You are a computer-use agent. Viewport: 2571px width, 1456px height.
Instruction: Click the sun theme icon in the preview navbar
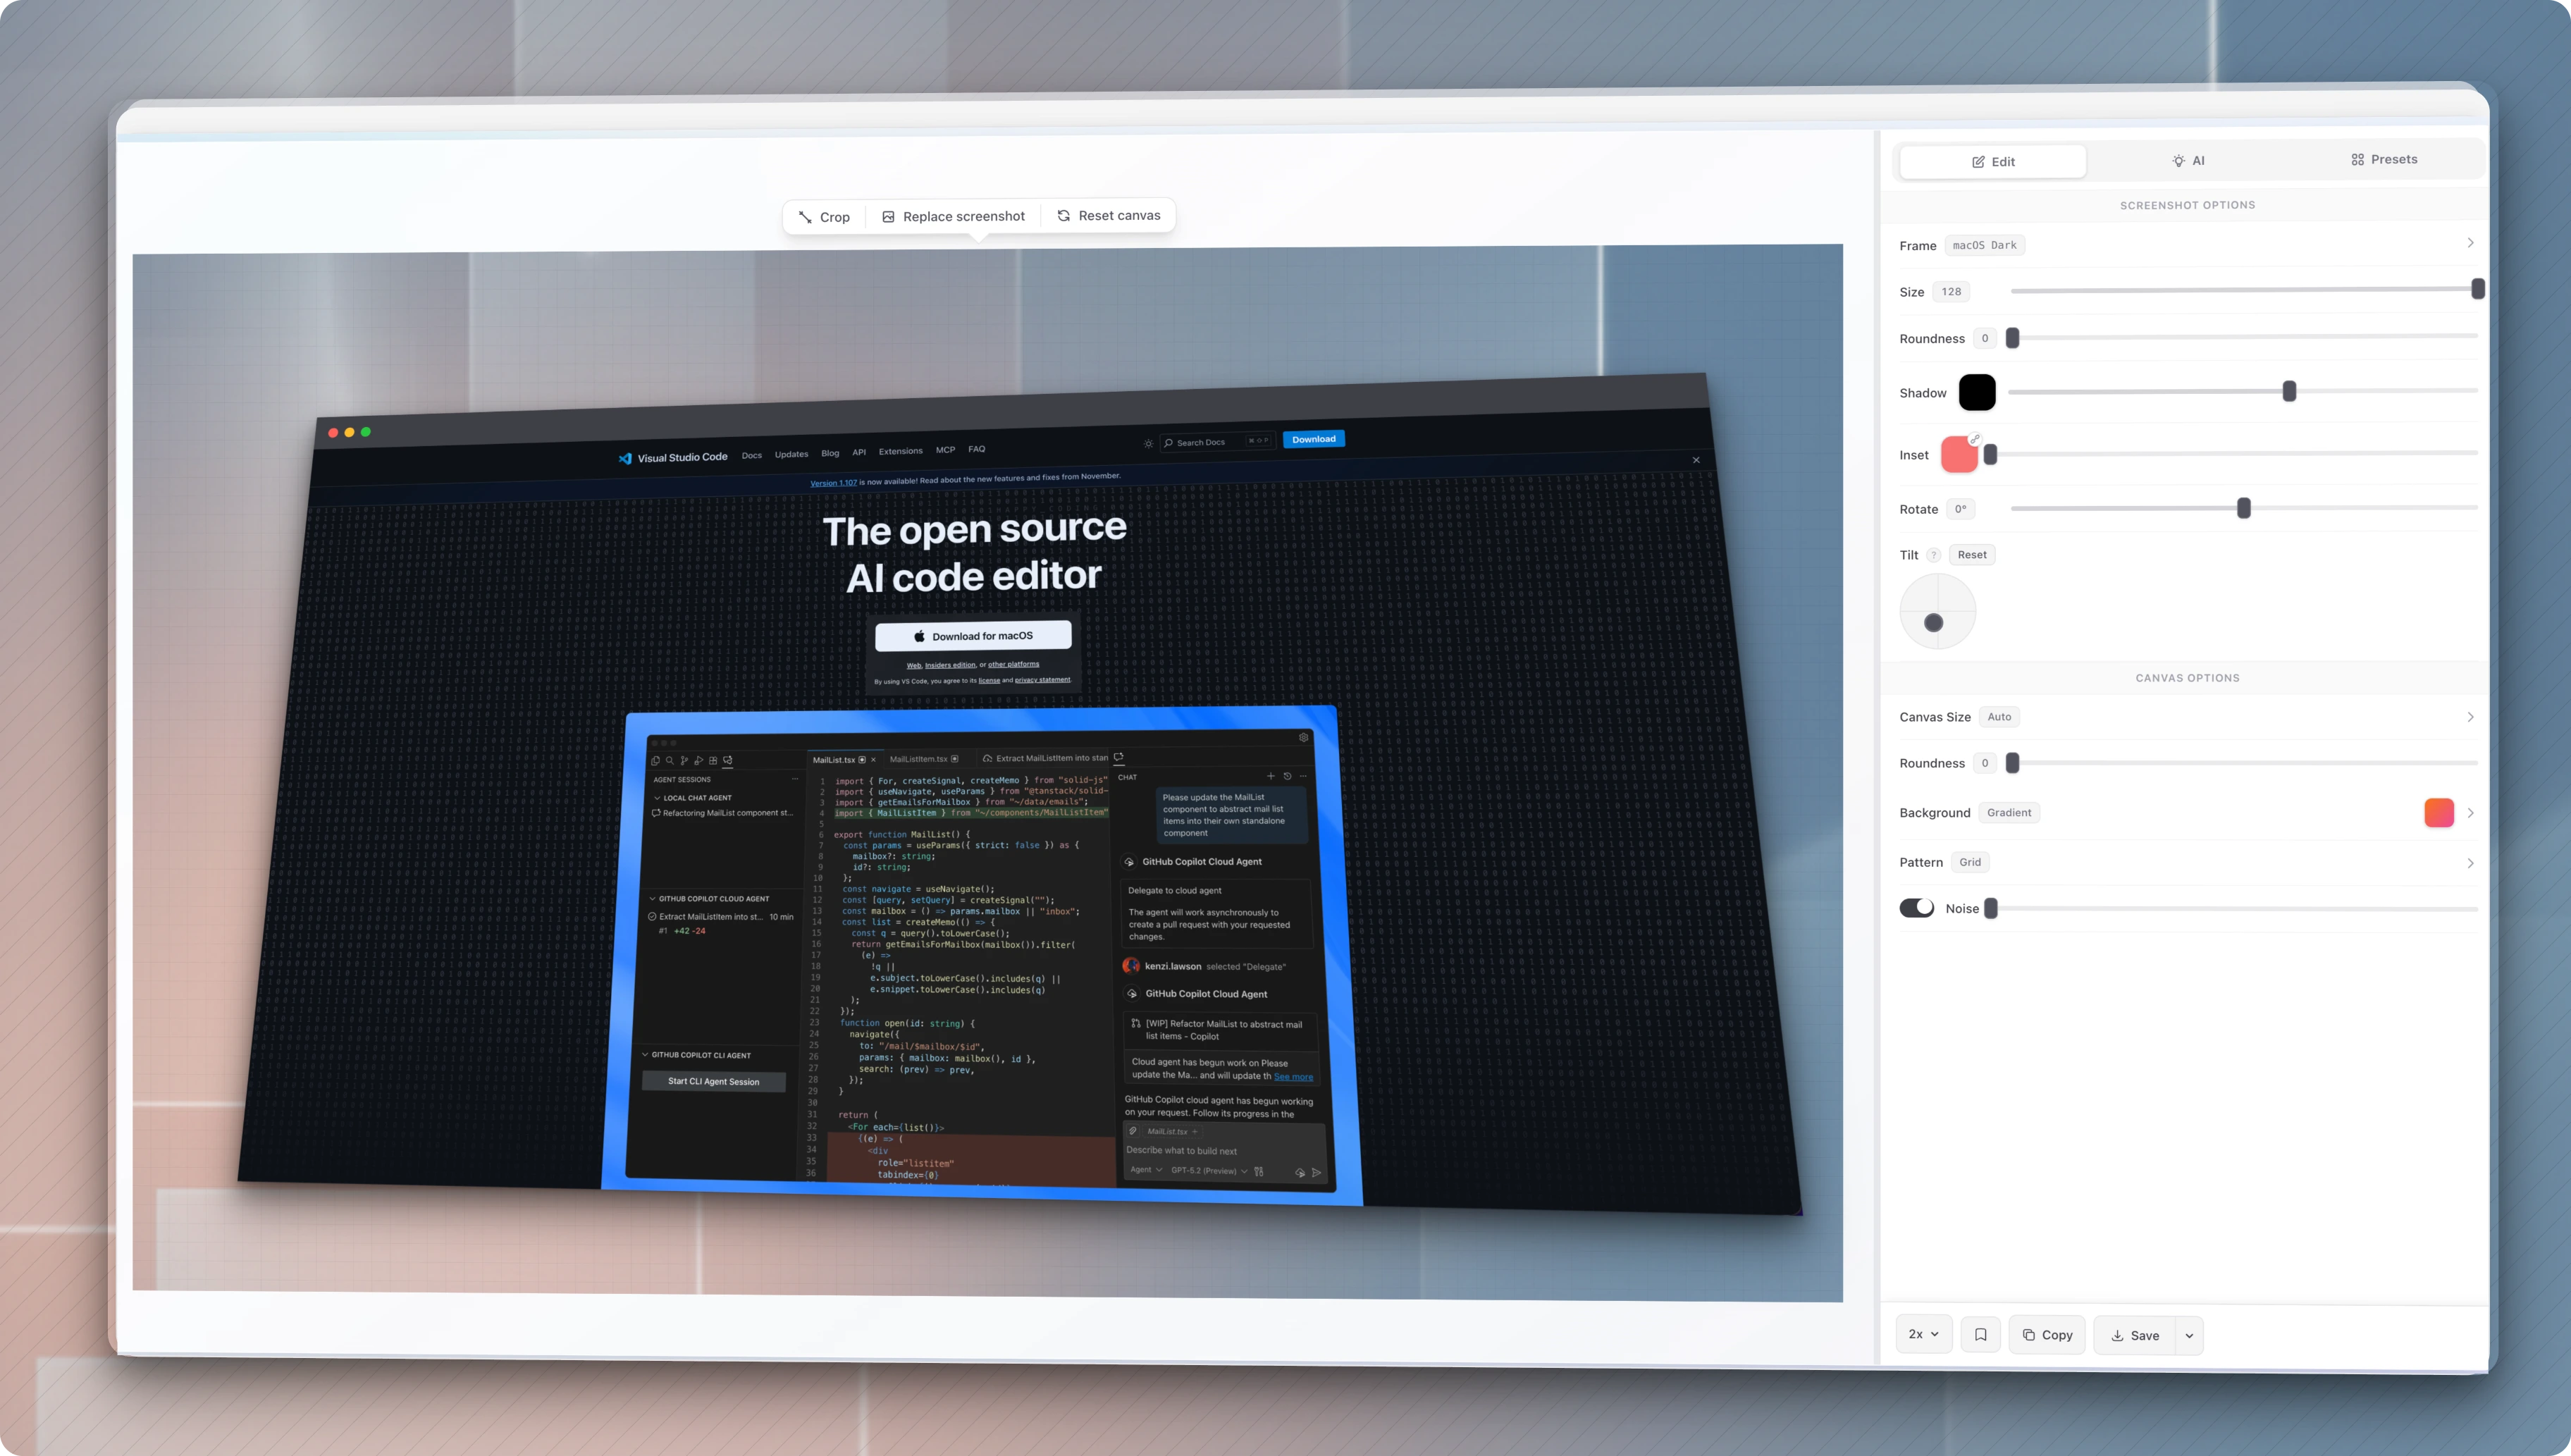tap(1148, 443)
